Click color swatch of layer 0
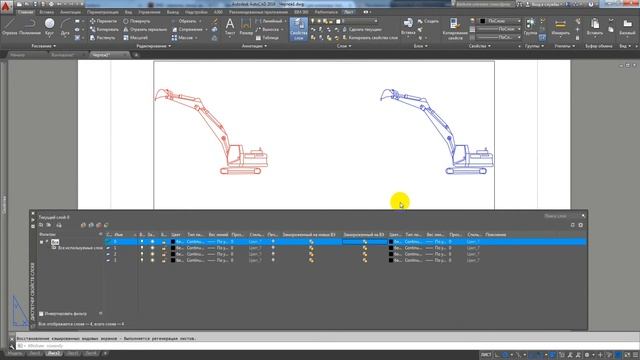 pyautogui.click(x=173, y=242)
